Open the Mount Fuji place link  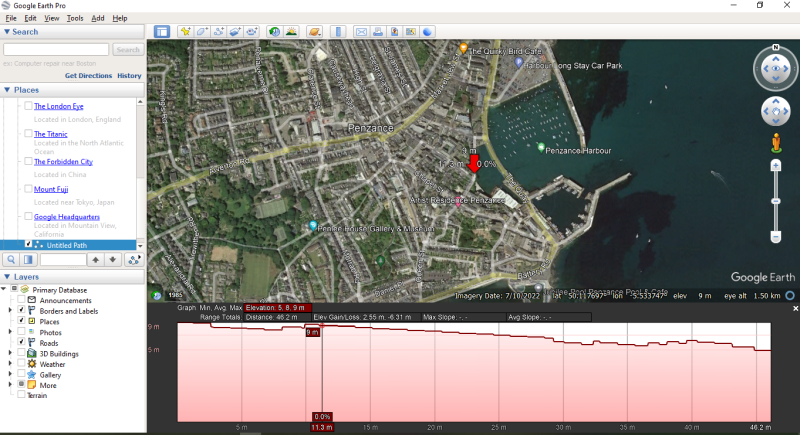[51, 189]
